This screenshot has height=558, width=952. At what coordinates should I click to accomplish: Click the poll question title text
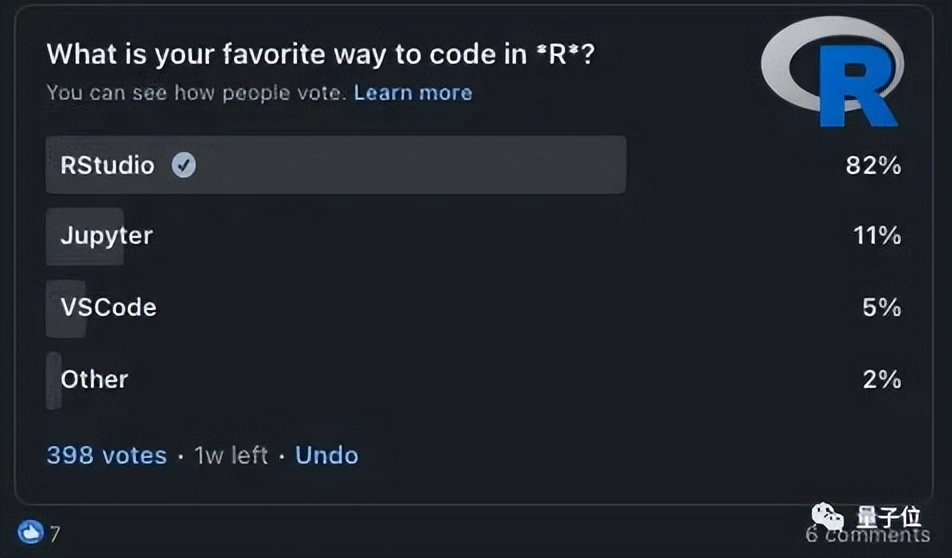pyautogui.click(x=321, y=53)
